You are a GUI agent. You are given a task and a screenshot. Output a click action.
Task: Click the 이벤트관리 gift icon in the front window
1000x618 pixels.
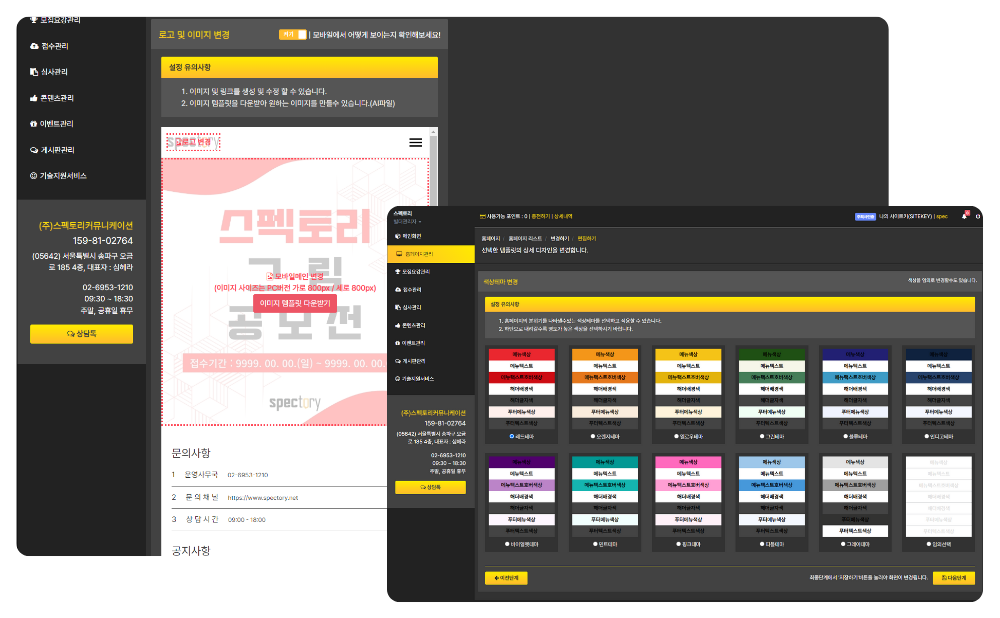pyautogui.click(x=398, y=343)
